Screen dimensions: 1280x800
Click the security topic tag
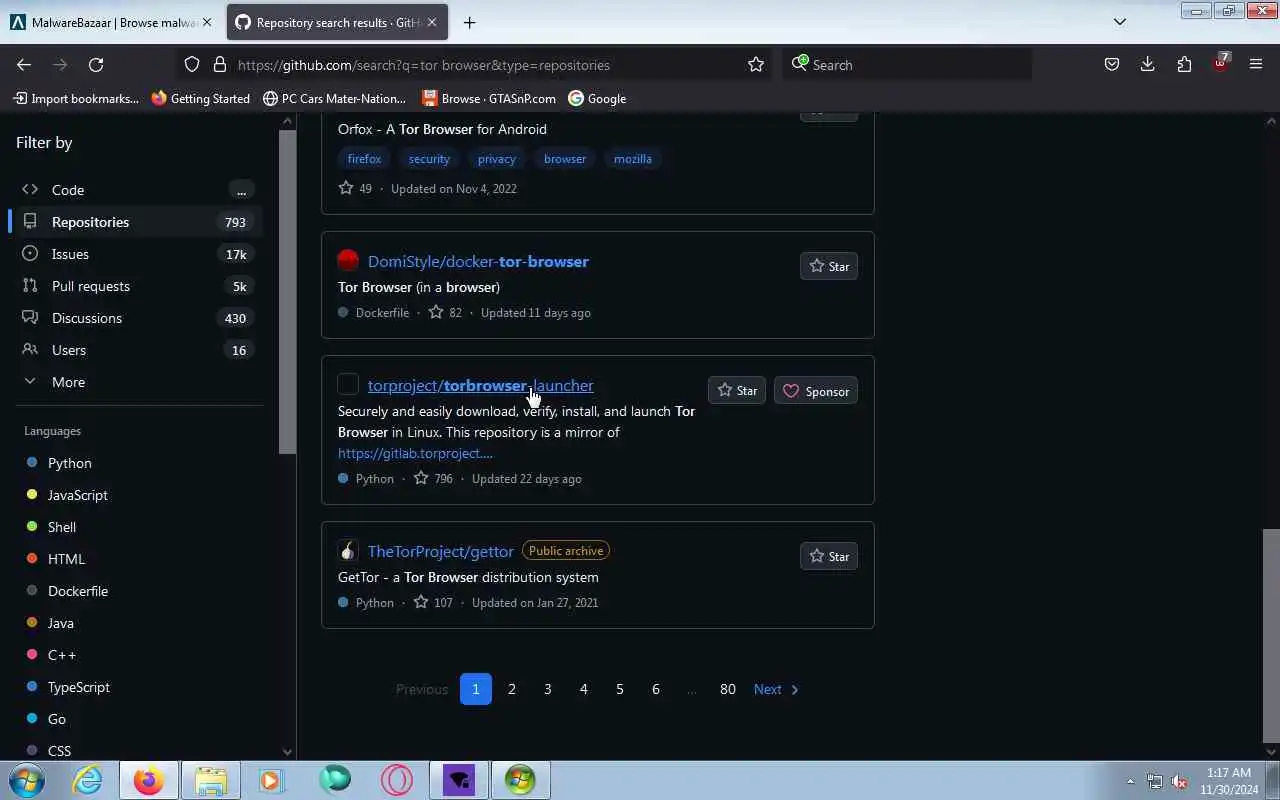pos(429,159)
